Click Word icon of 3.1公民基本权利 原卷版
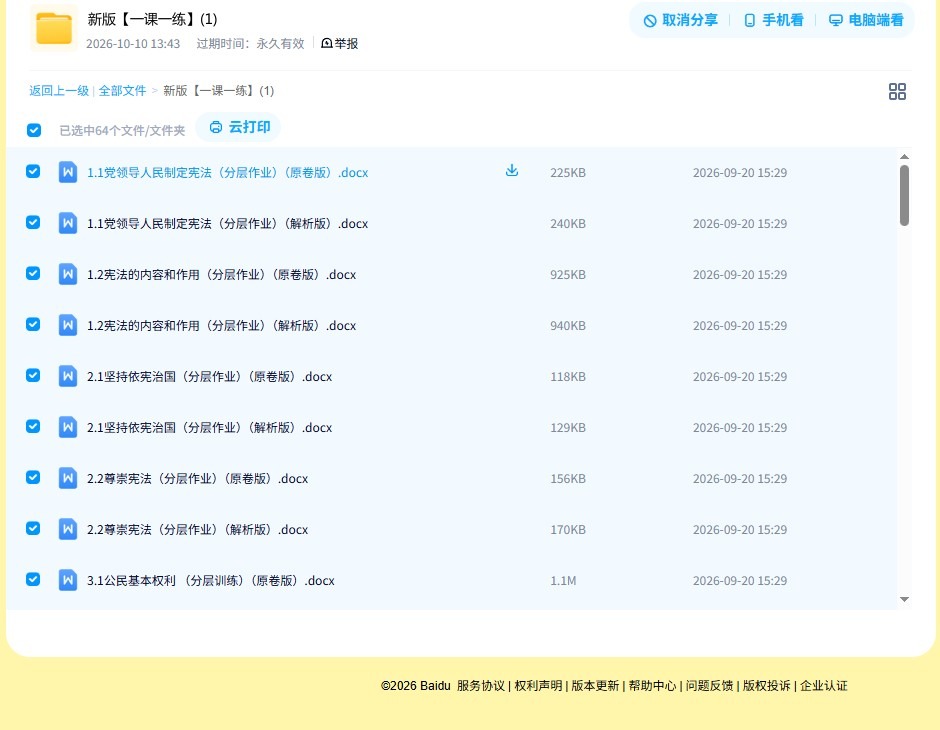940x730 pixels. tap(68, 580)
